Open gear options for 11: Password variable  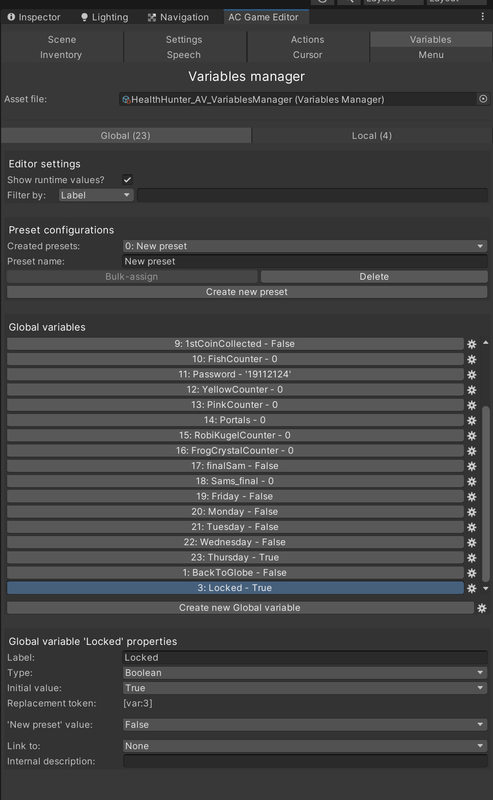click(472, 374)
